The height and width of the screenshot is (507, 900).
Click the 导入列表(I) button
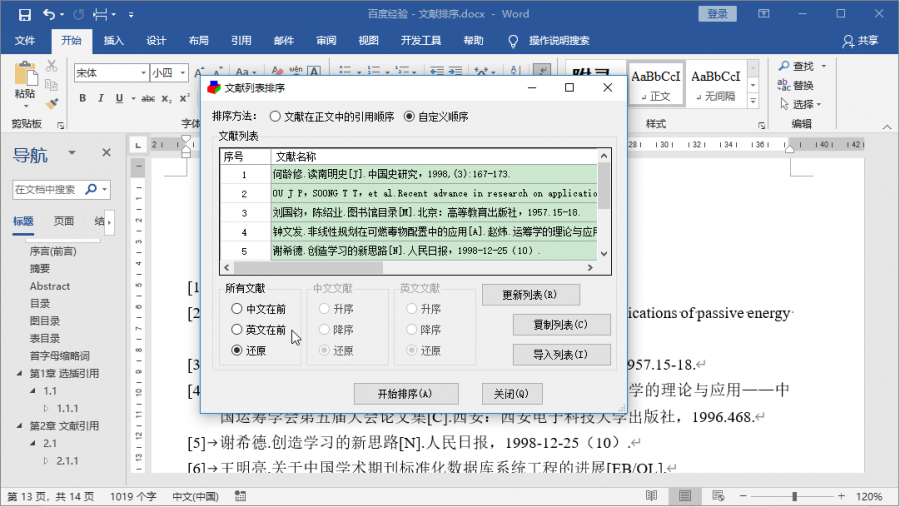tap(561, 354)
